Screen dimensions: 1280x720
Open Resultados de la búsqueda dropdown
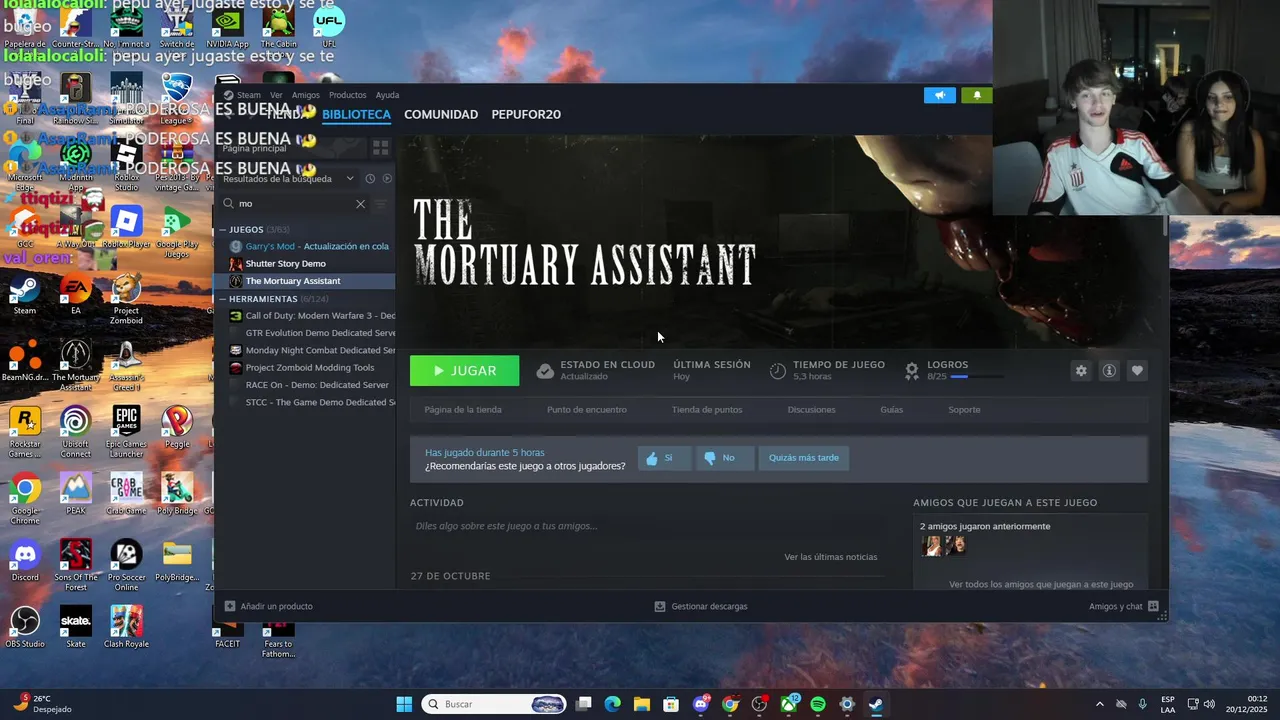tap(349, 179)
